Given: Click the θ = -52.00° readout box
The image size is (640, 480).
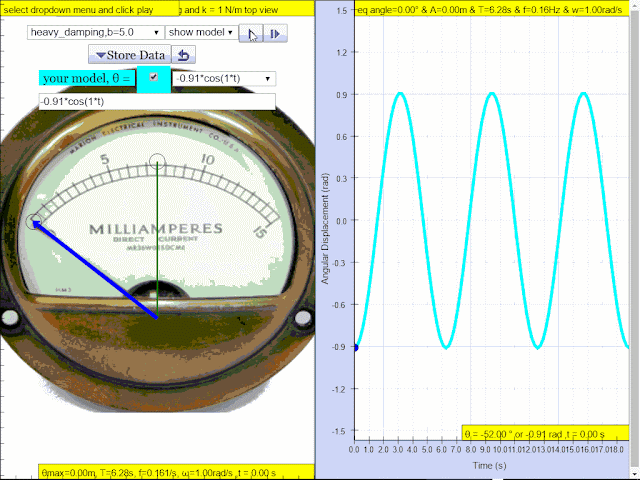Looking at the screenshot, I should point(545,433).
